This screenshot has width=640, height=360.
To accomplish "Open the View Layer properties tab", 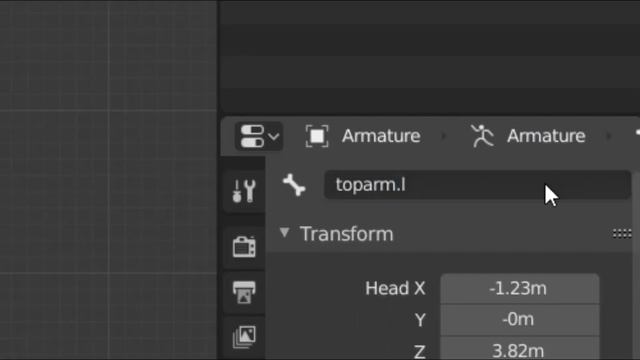I will pyautogui.click(x=244, y=337).
